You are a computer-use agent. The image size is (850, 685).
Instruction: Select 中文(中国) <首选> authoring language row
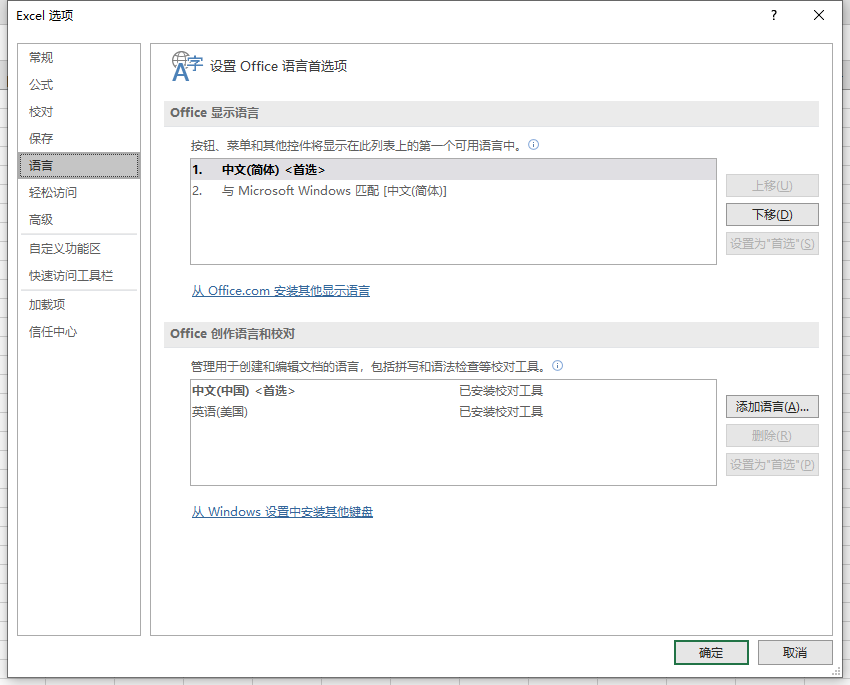453,391
